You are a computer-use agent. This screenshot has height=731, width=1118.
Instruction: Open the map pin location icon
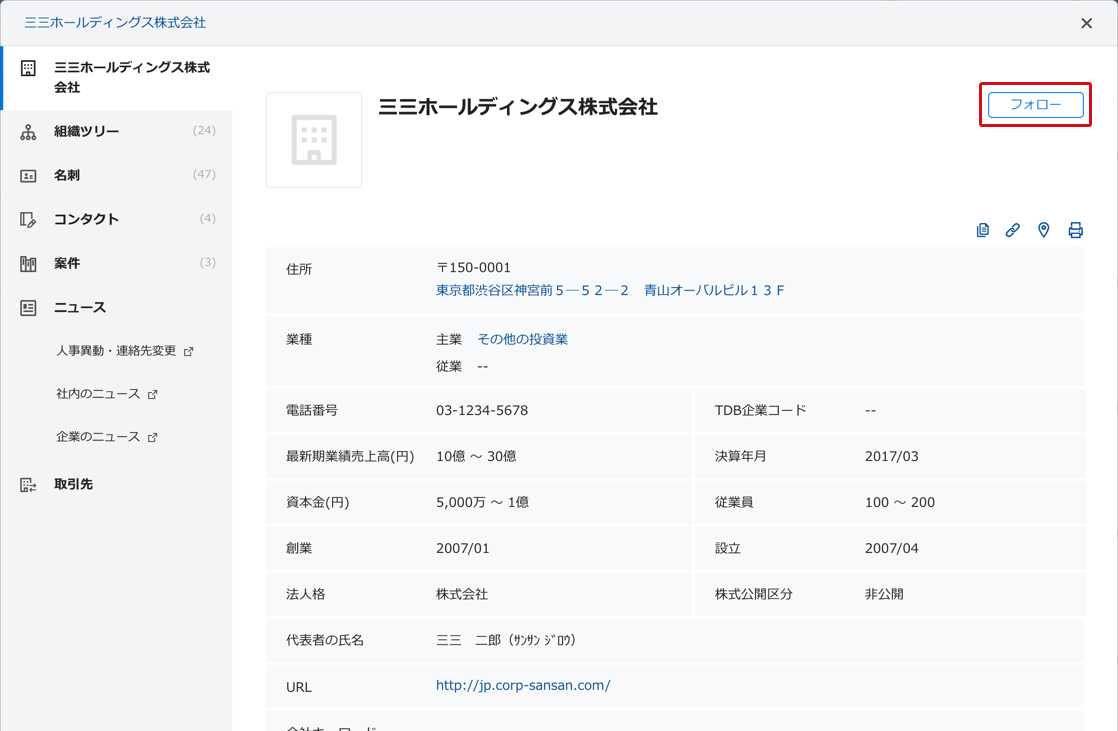pos(1043,230)
